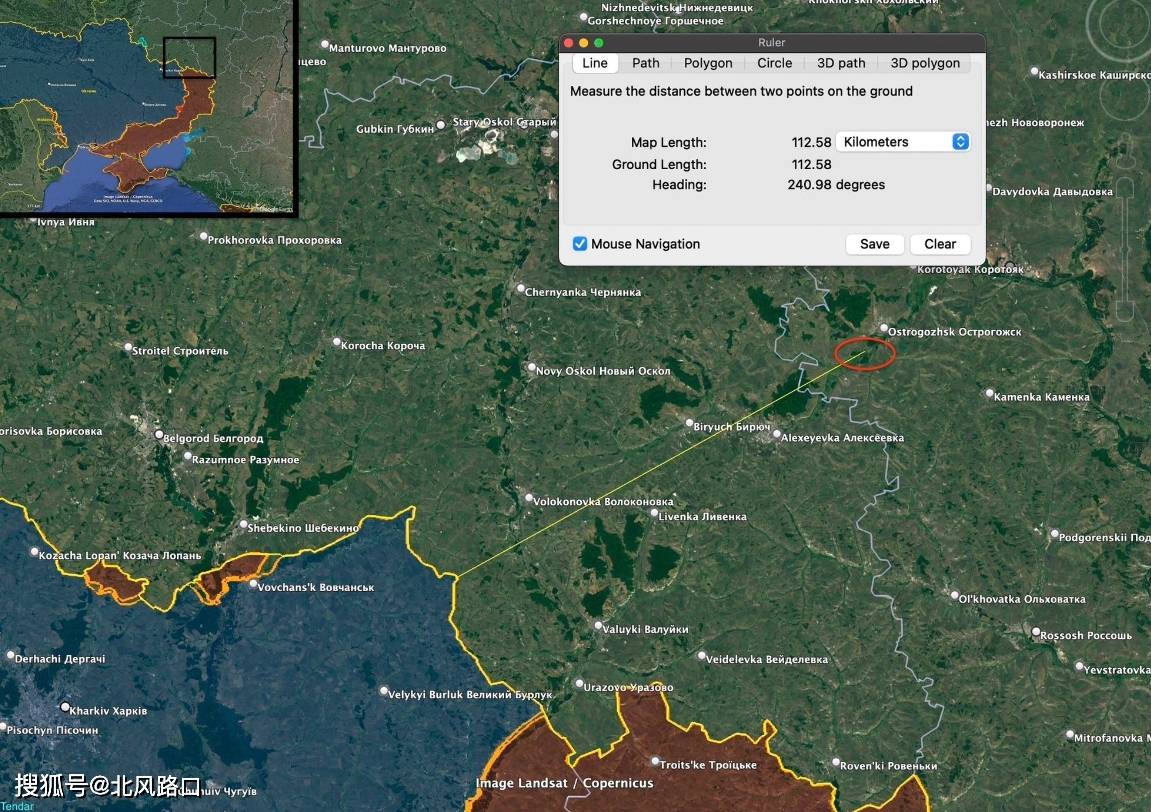This screenshot has width=1151, height=812.
Task: Click the Valuyki placemark dot
Action: [598, 626]
